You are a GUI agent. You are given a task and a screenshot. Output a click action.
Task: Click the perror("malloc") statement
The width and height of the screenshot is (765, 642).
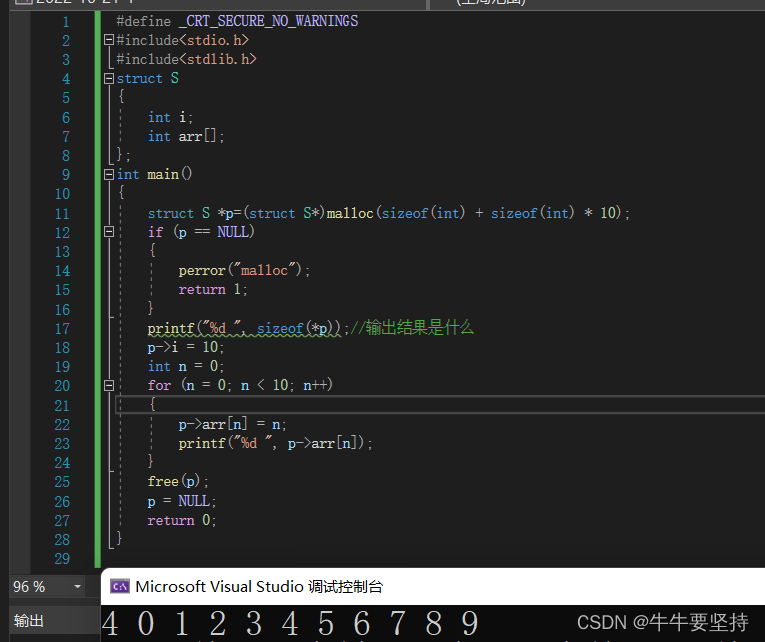(244, 270)
